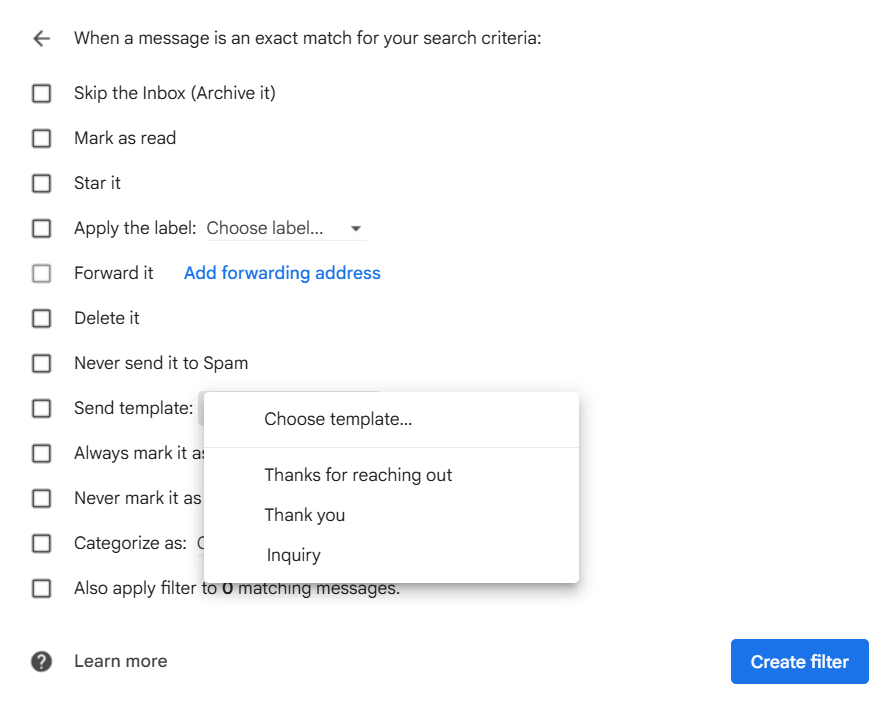Click the back arrow icon
The height and width of the screenshot is (709, 894).
[x=41, y=39]
